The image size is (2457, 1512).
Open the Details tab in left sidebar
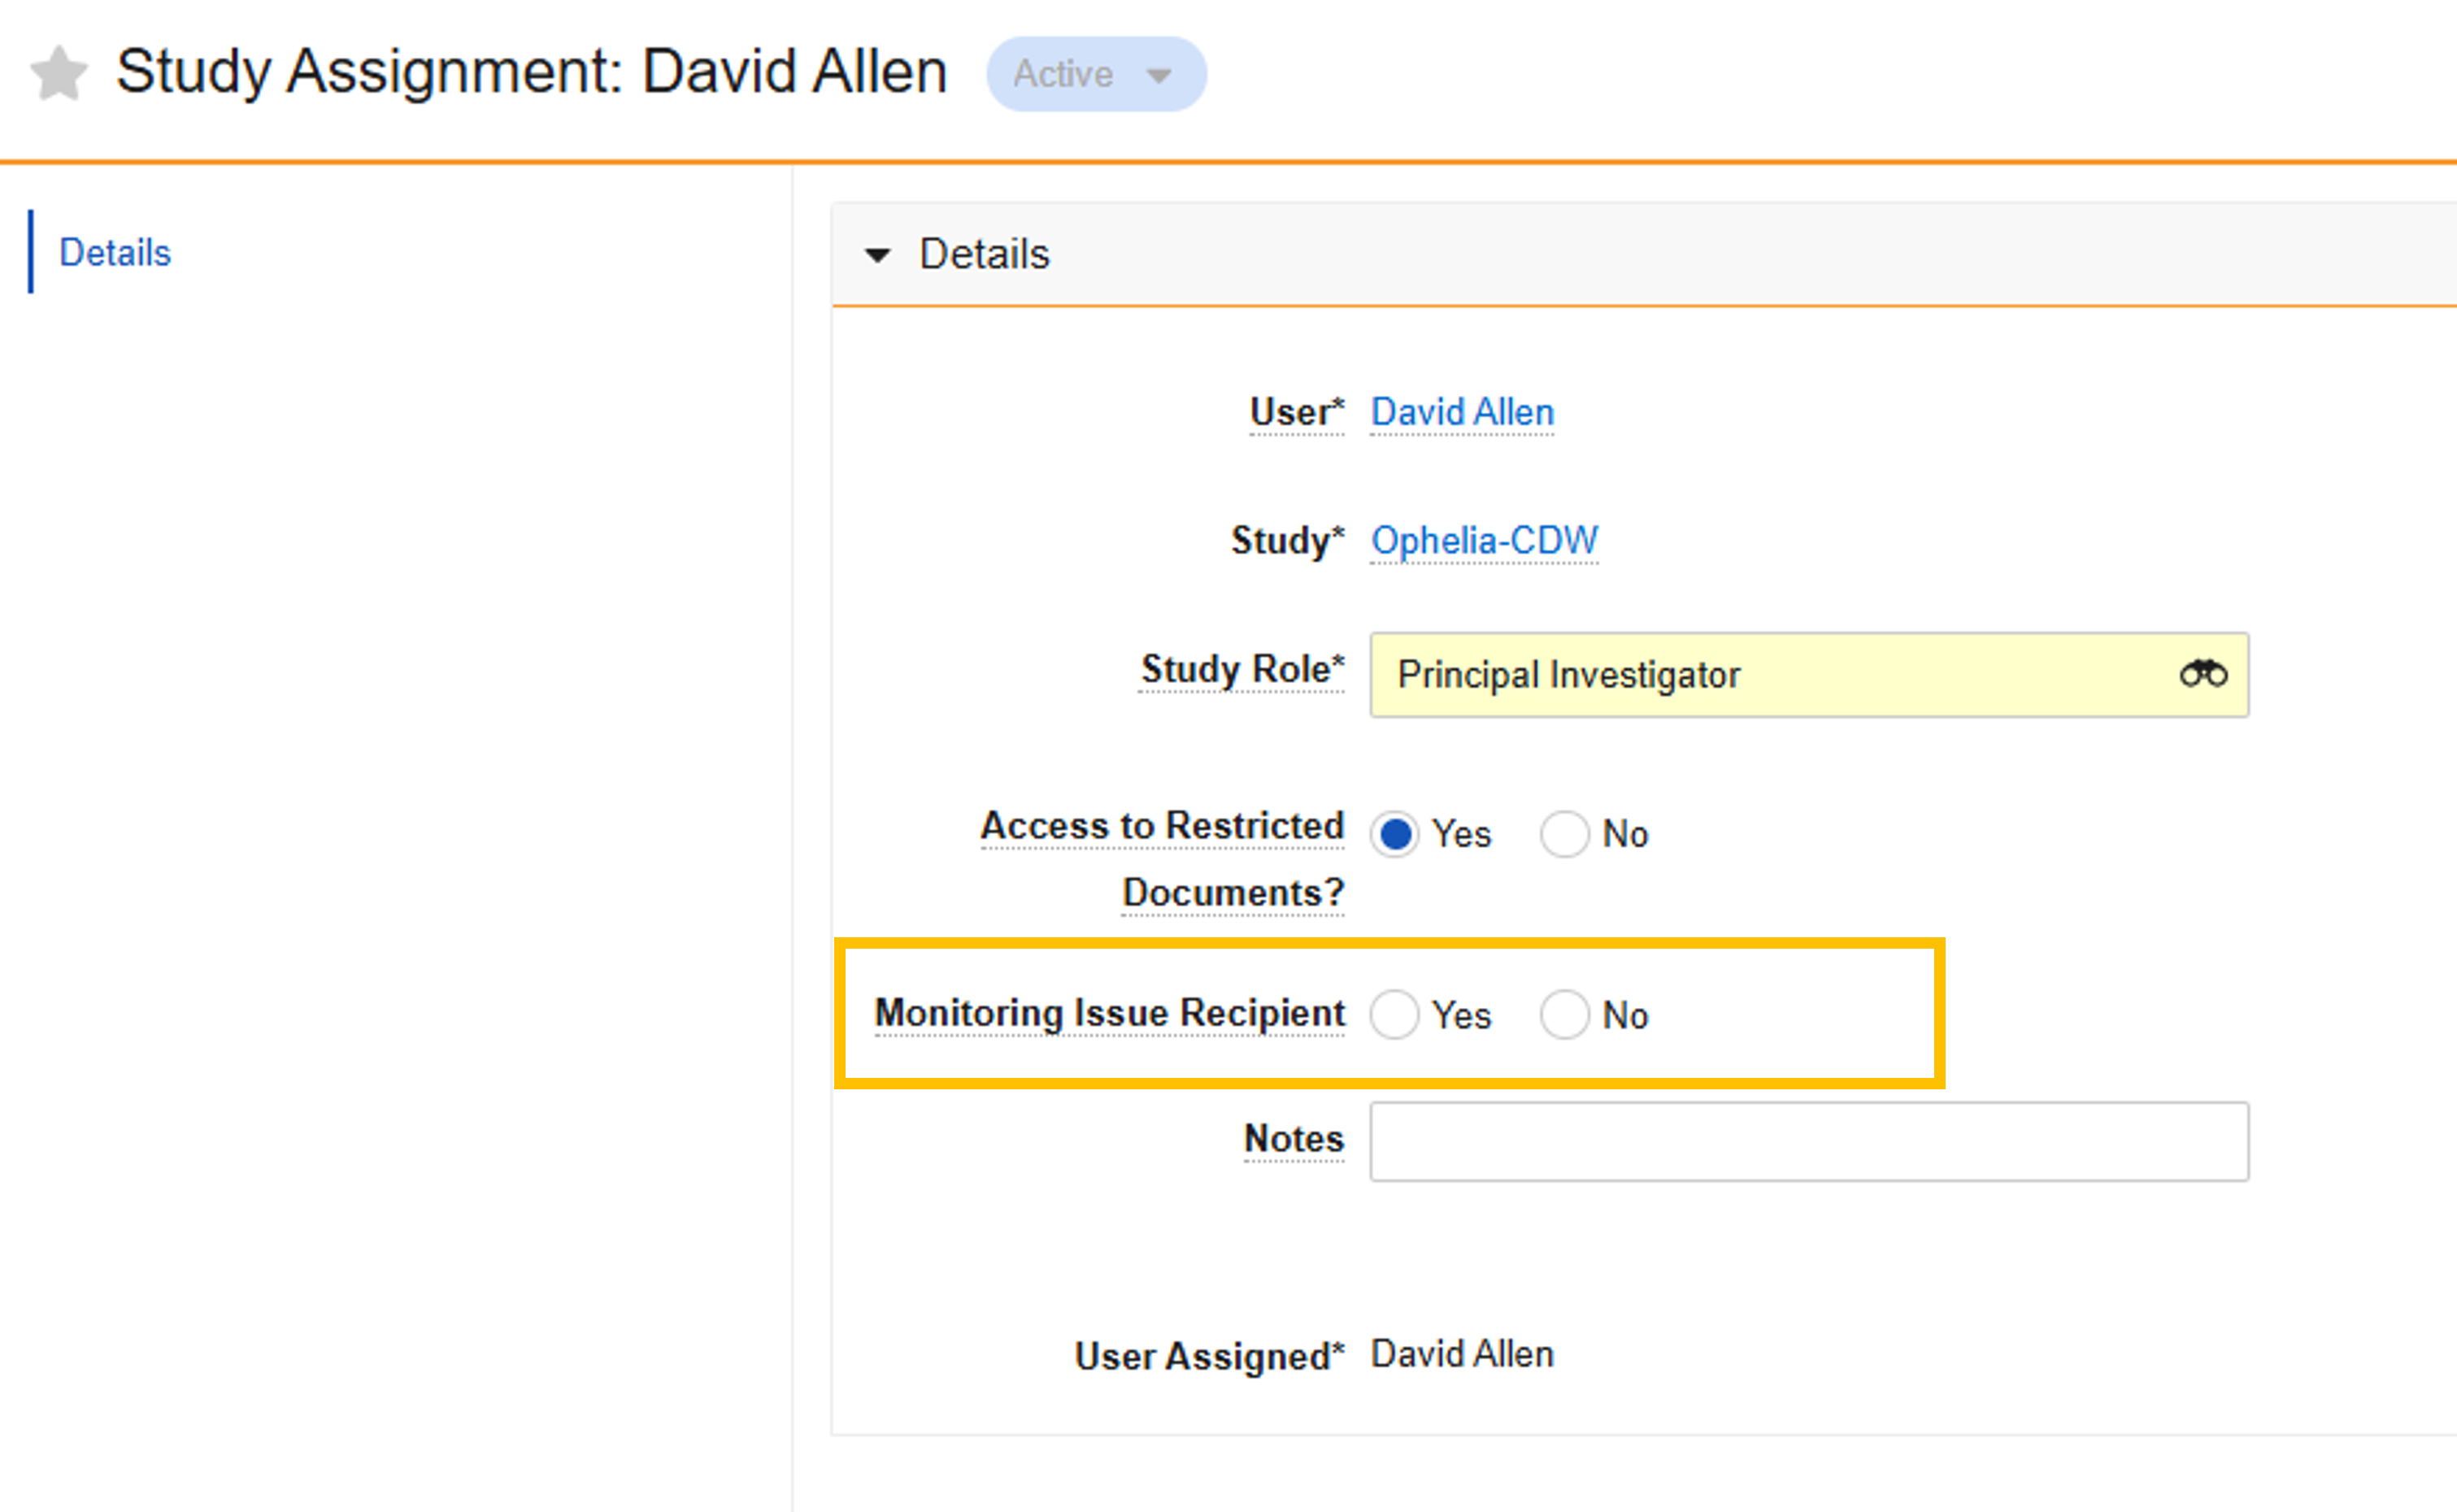tap(115, 253)
